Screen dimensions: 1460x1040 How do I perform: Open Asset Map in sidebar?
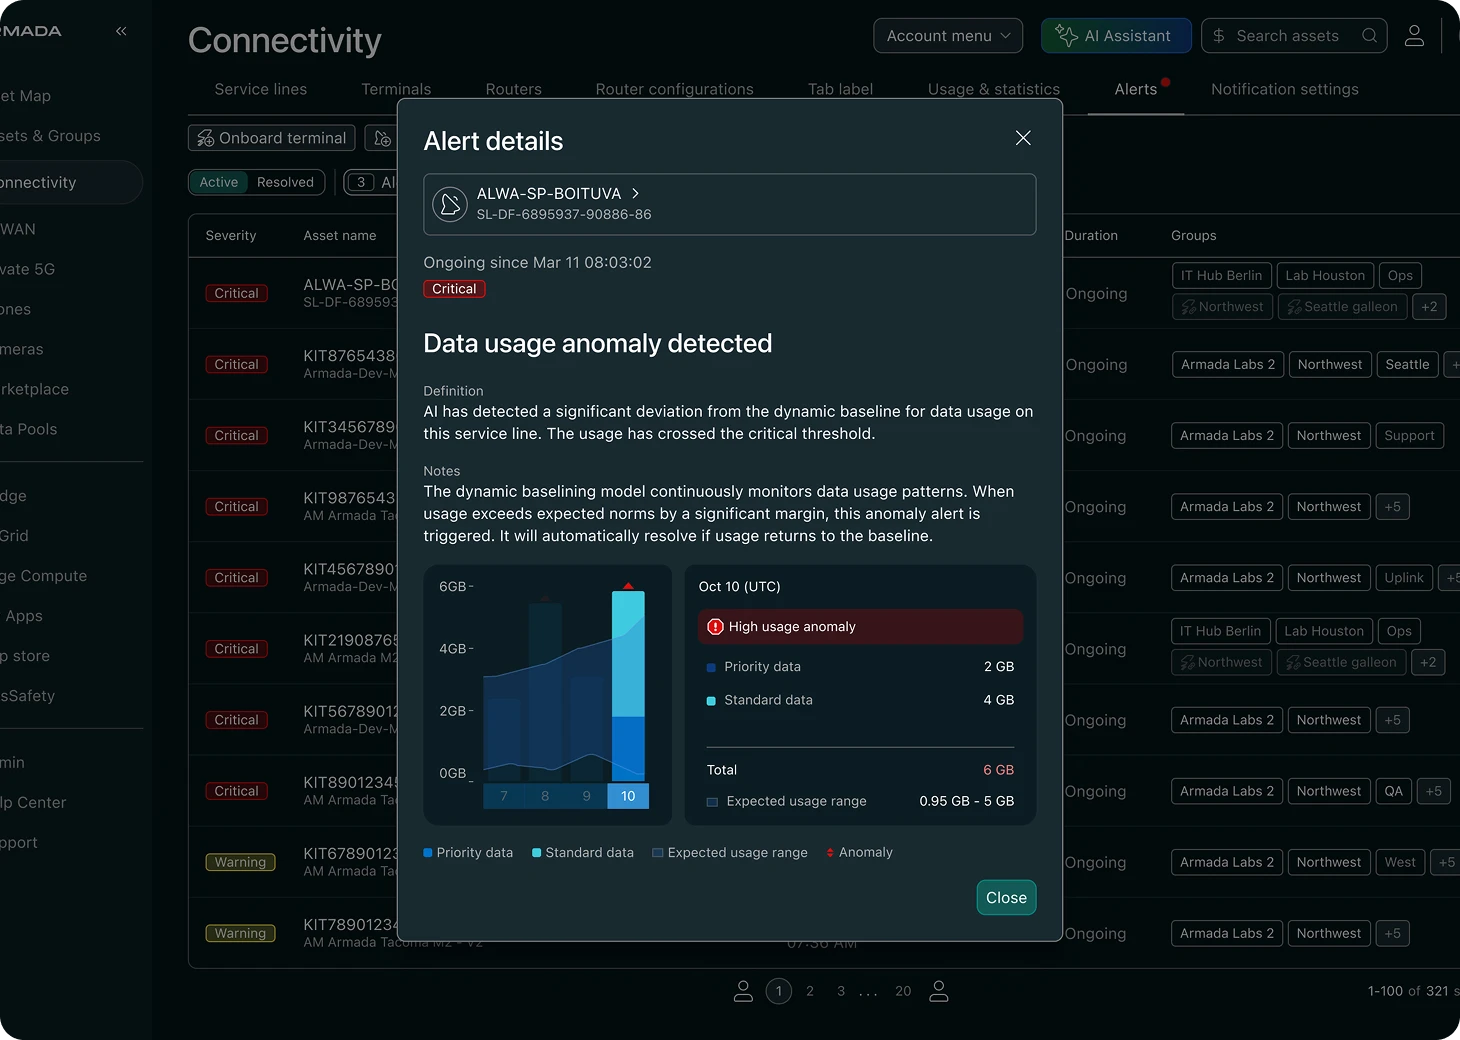(26, 96)
